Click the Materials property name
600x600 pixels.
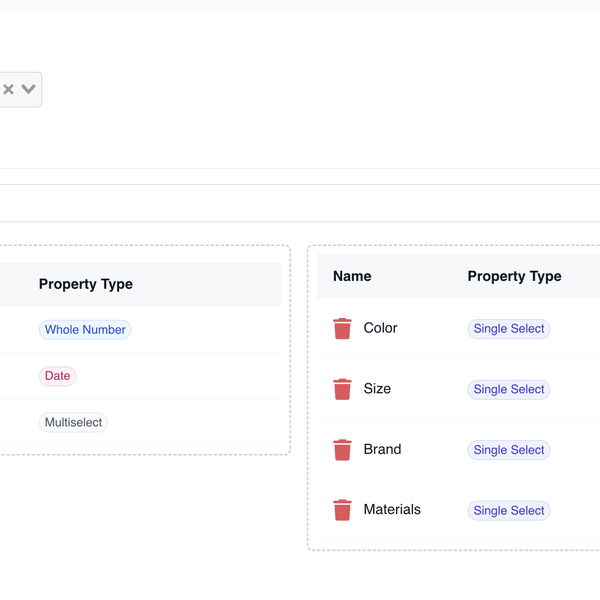[x=392, y=509]
